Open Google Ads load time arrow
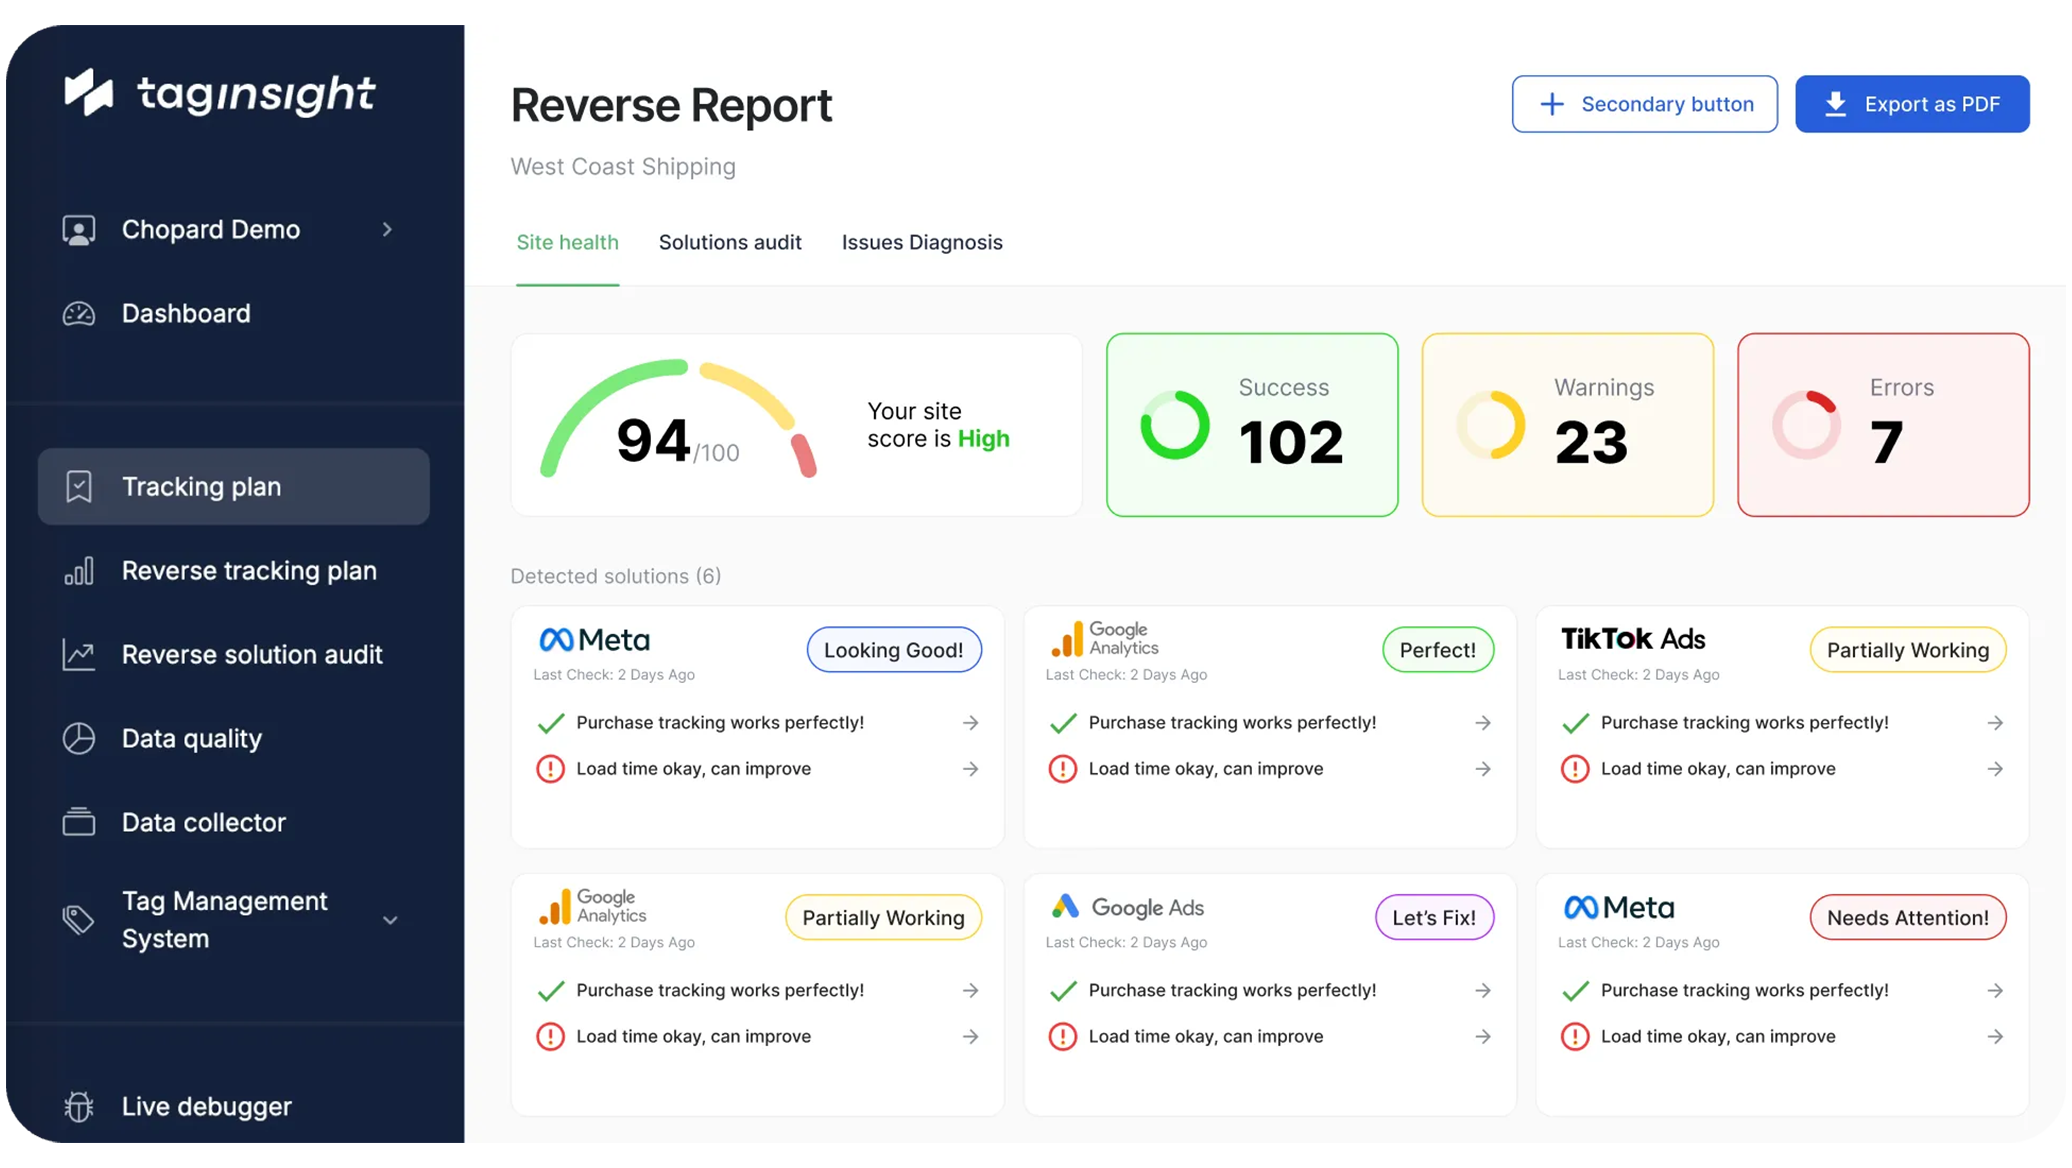Viewport: 2072px width, 1168px height. click(x=1483, y=1037)
